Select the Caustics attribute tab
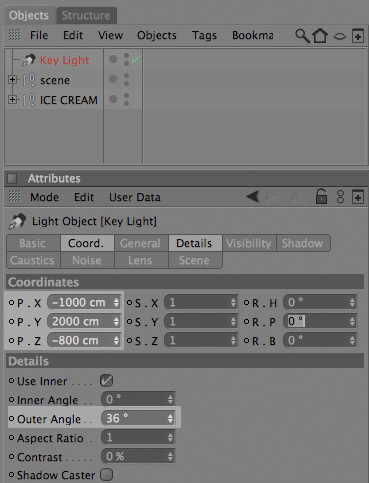The image size is (369, 483). [33, 260]
